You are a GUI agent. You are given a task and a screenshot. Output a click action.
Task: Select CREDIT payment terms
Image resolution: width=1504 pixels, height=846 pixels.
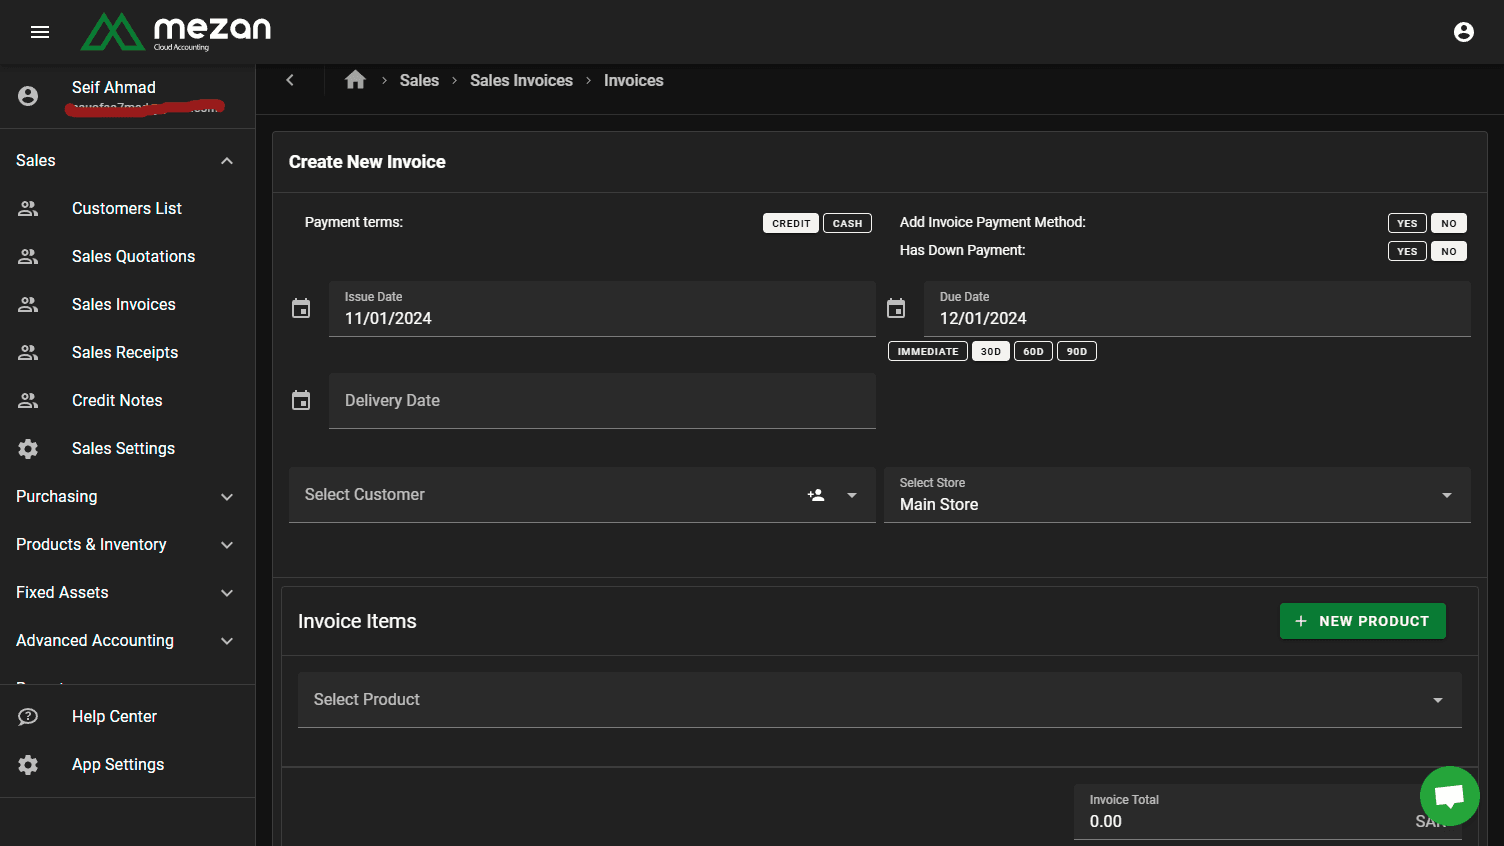pyautogui.click(x=791, y=223)
